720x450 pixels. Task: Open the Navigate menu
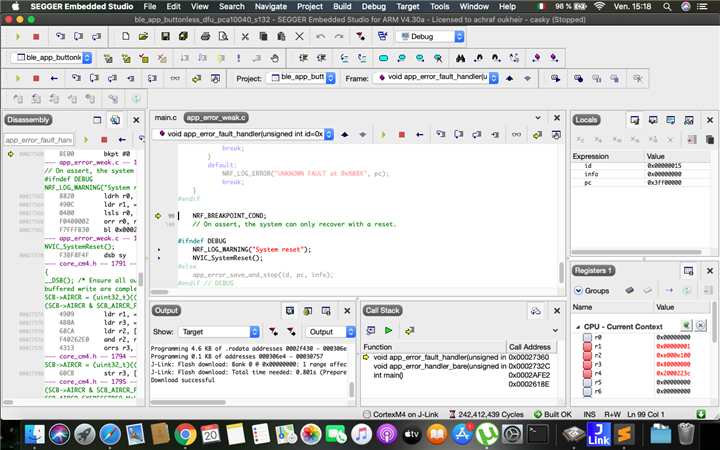click(x=271, y=6)
